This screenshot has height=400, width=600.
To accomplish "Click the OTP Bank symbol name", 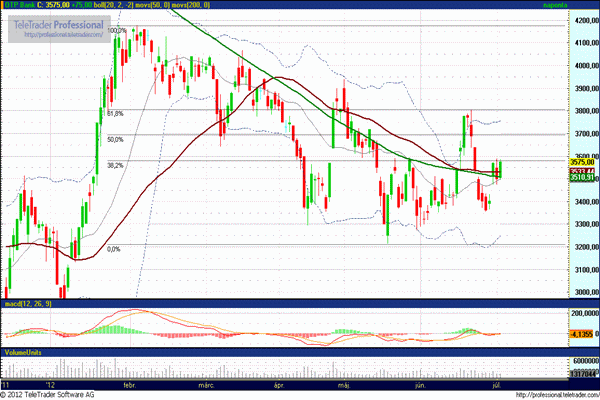I will (x=19, y=5).
